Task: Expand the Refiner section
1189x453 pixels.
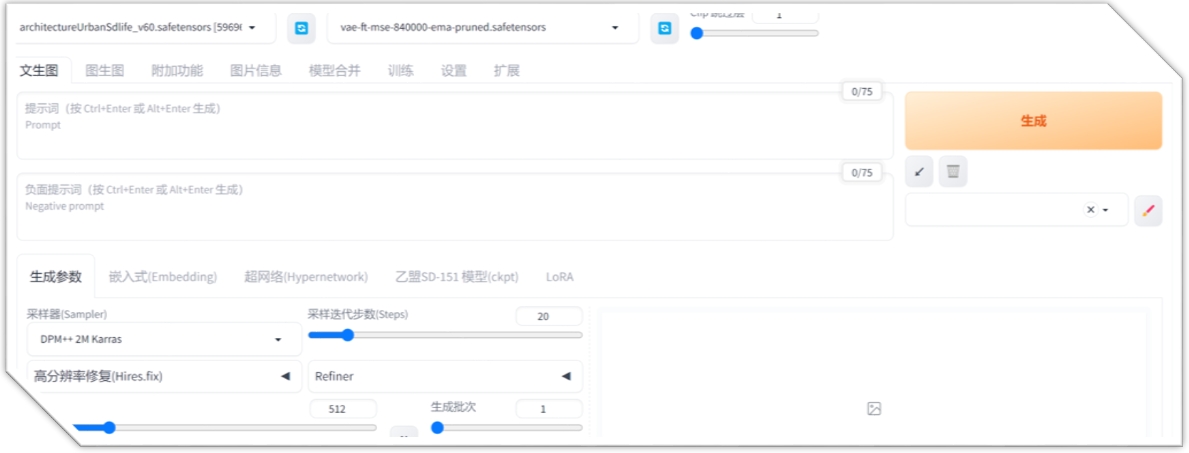Action: click(x=444, y=376)
